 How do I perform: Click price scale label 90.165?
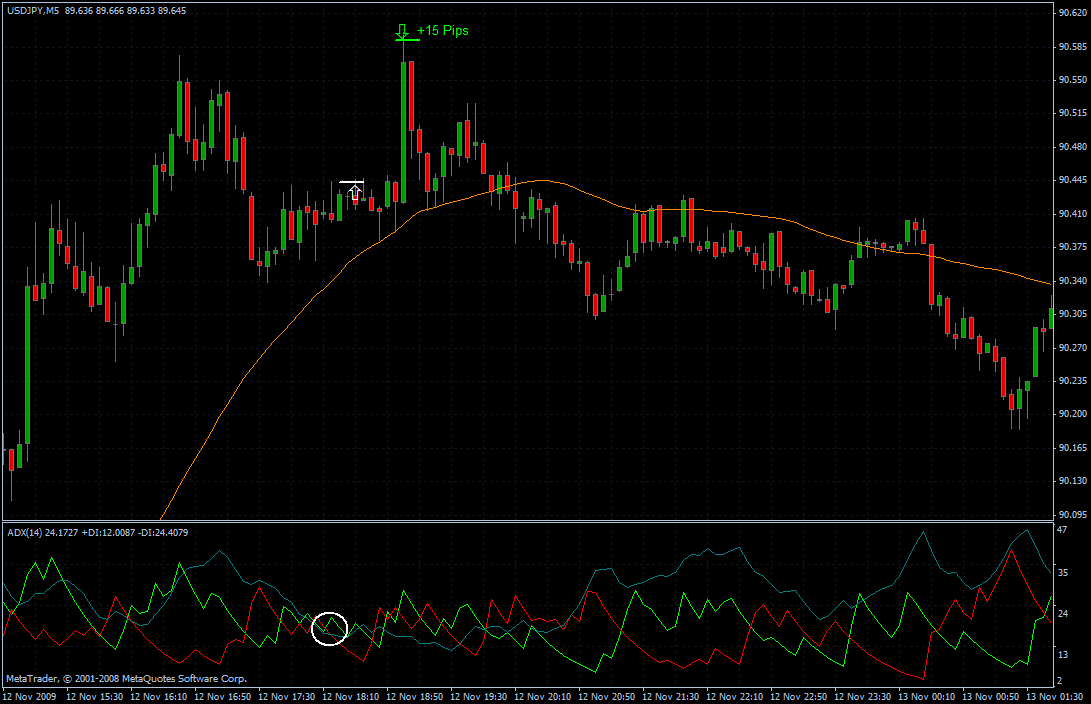coord(1073,447)
